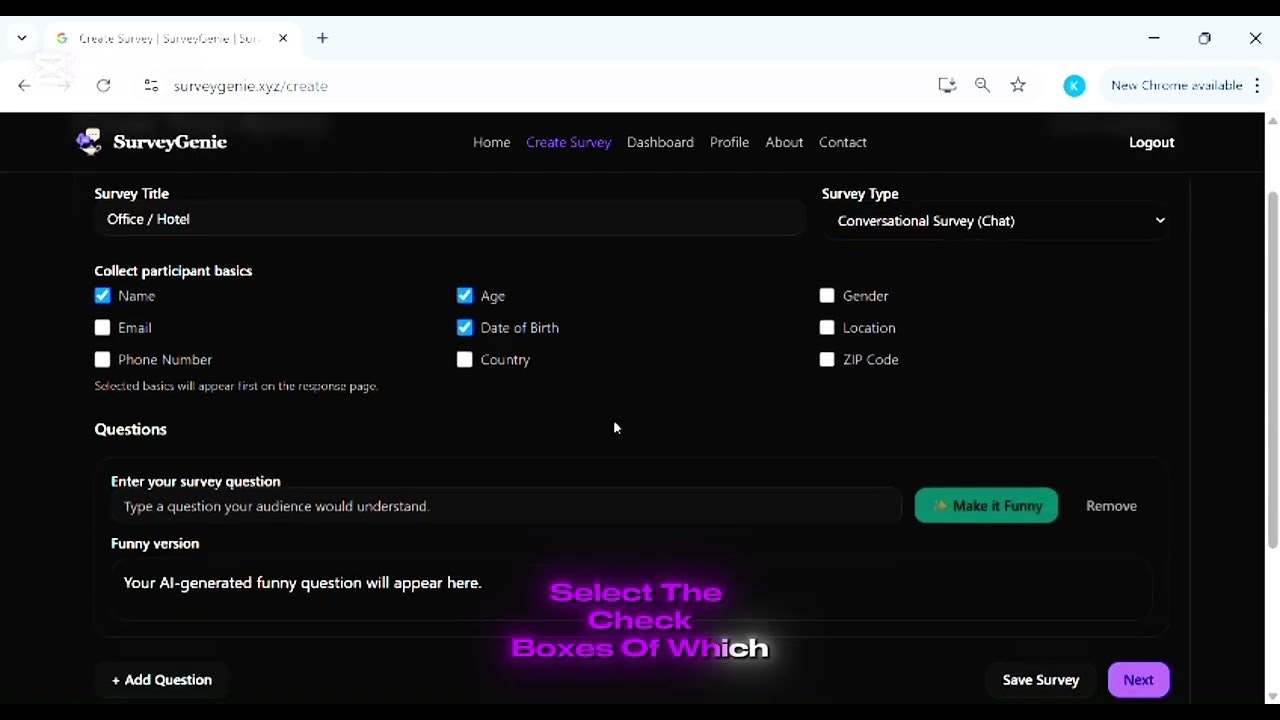Open the cast-to-device icon
Image resolution: width=1280 pixels, height=720 pixels.
tap(947, 85)
